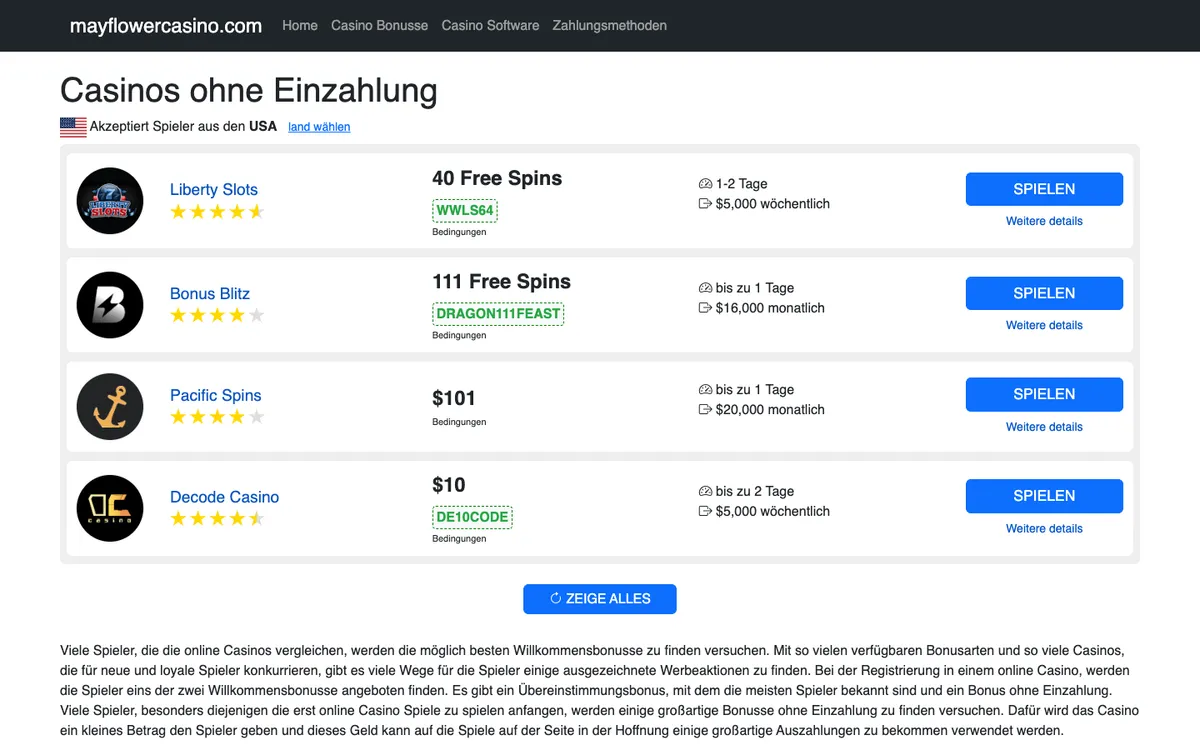Click the '$20,000 monatlich' payout text
The width and height of the screenshot is (1200, 750).
pyautogui.click(x=770, y=410)
